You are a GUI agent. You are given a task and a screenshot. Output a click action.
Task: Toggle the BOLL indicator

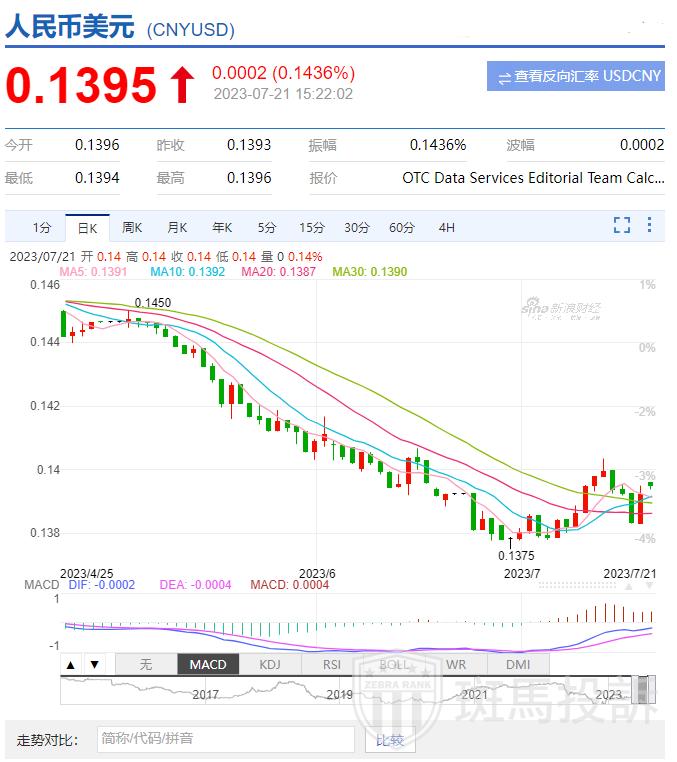click(x=394, y=664)
